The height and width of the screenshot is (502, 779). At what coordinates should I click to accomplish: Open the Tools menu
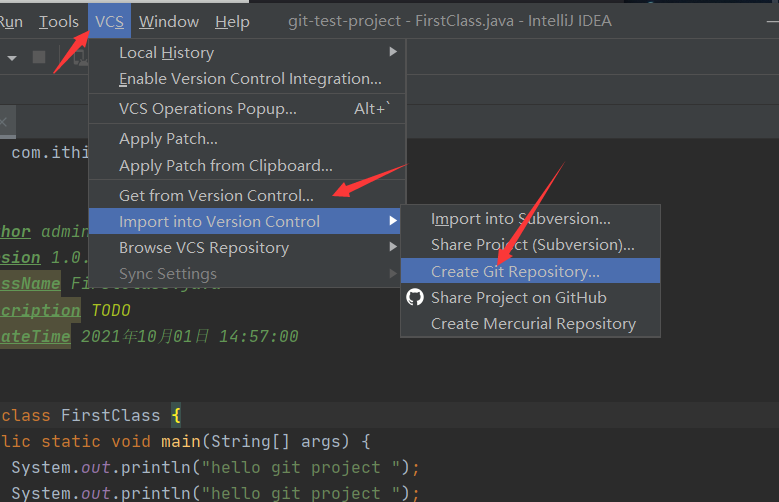pos(59,21)
